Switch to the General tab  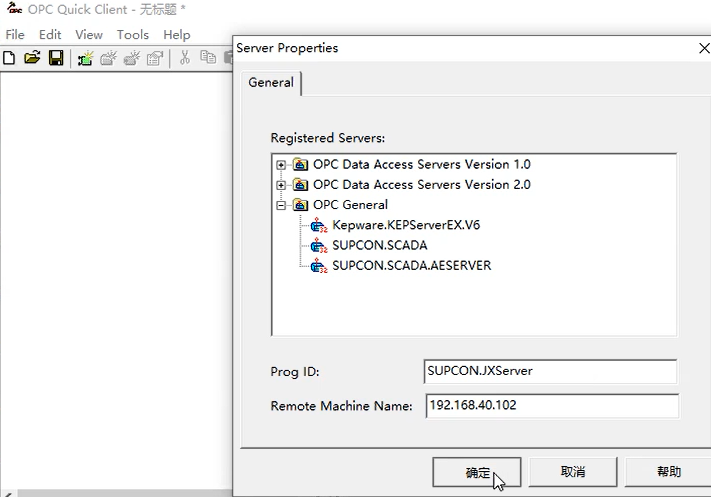click(x=271, y=83)
